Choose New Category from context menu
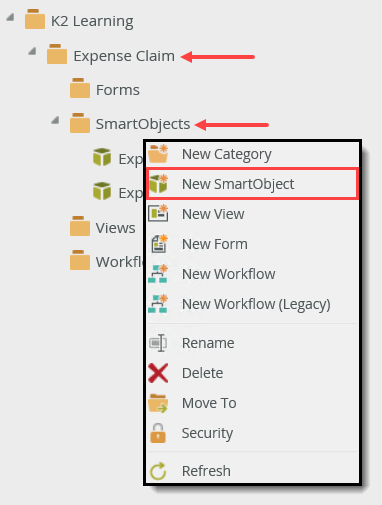The height and width of the screenshot is (505, 382). pyautogui.click(x=253, y=154)
